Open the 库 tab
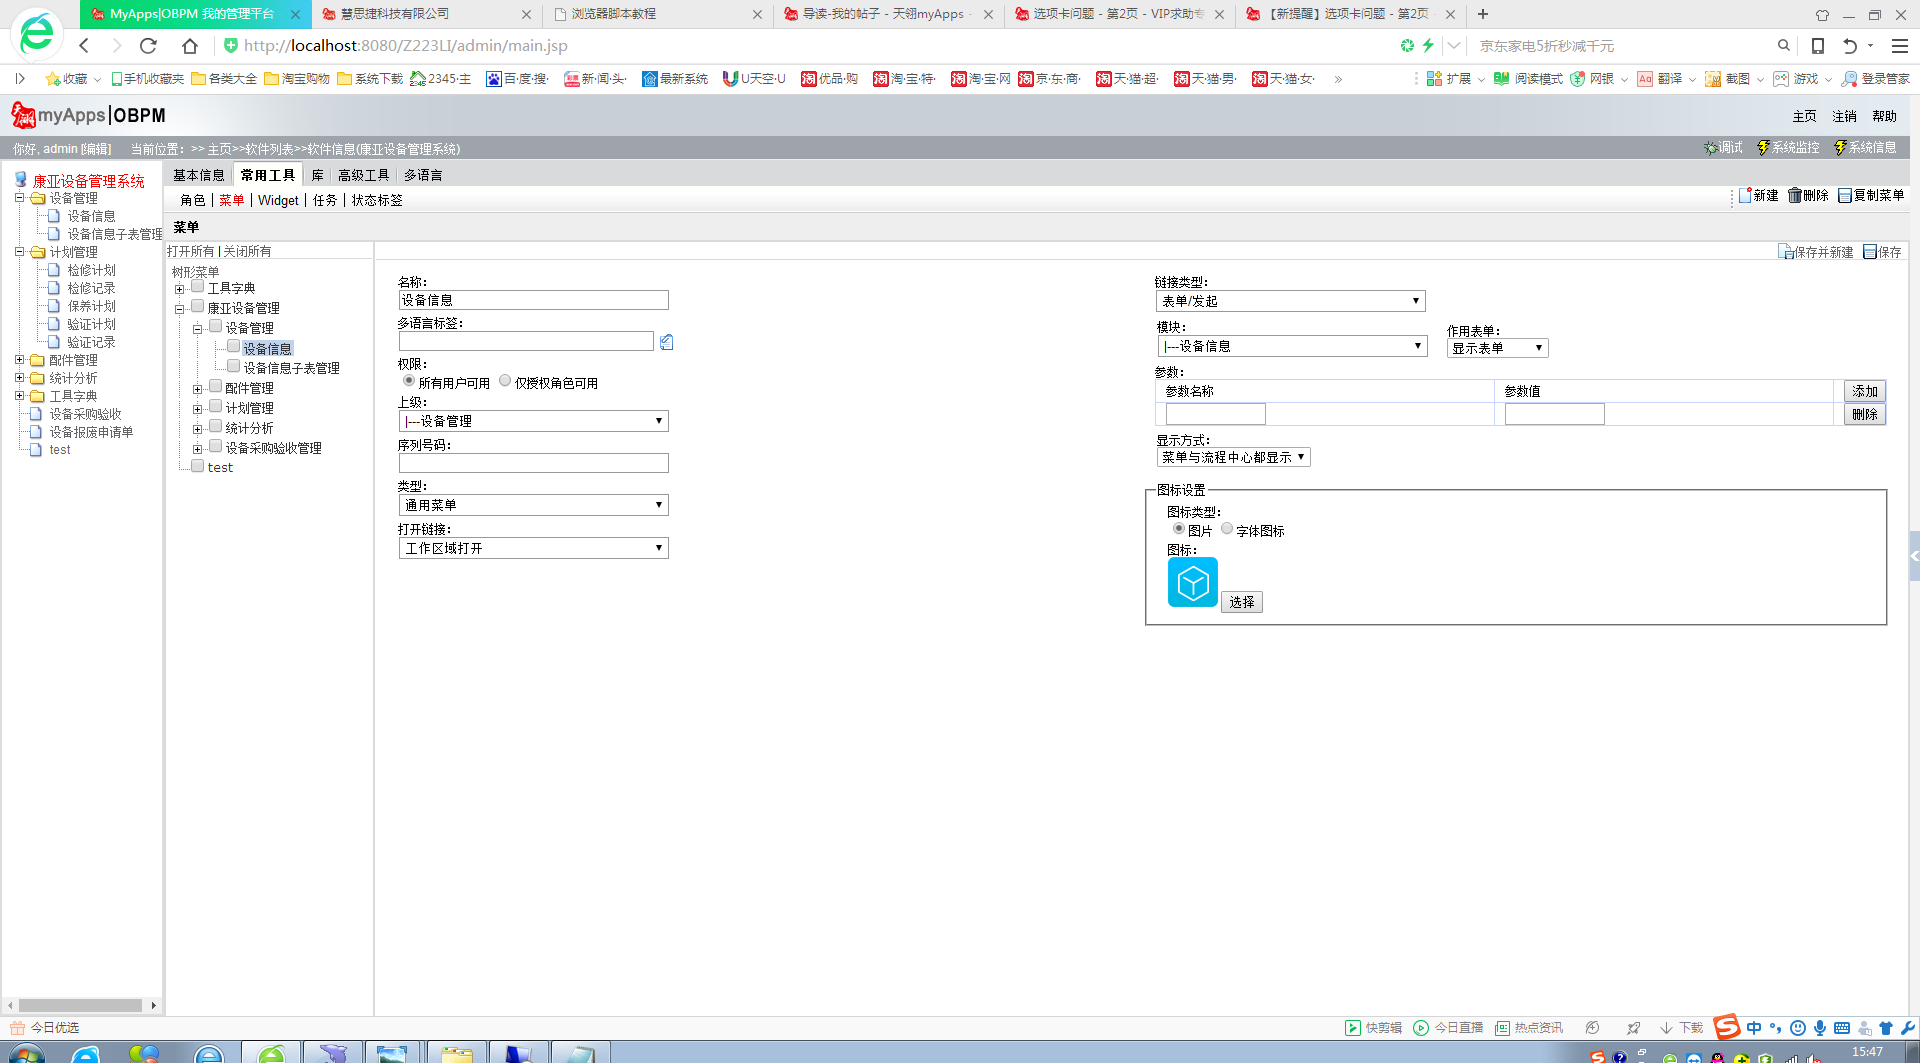1920x1063 pixels. [x=318, y=175]
